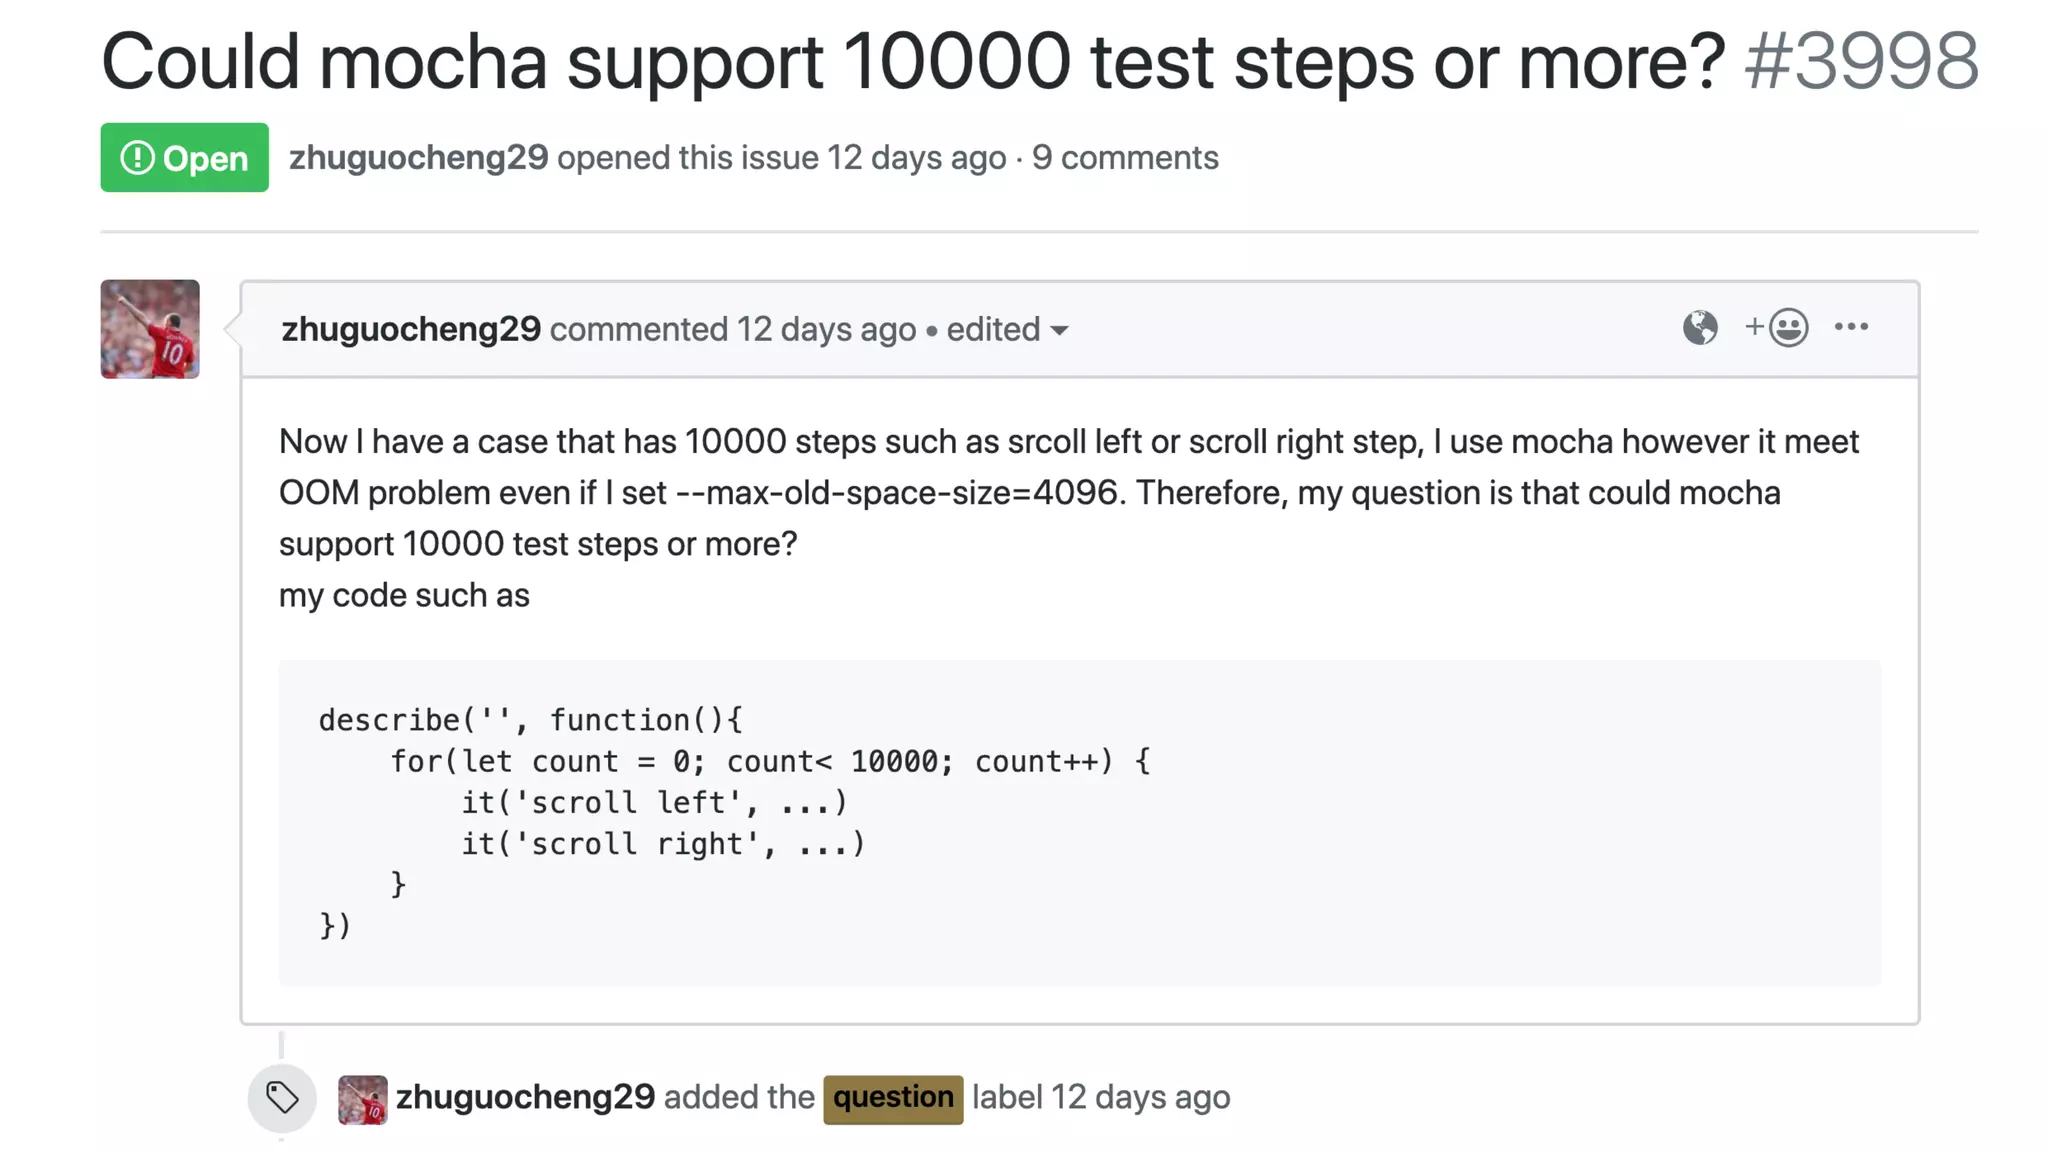The width and height of the screenshot is (2048, 1152).
Task: Expand the edited history dropdown
Action: [1007, 330]
